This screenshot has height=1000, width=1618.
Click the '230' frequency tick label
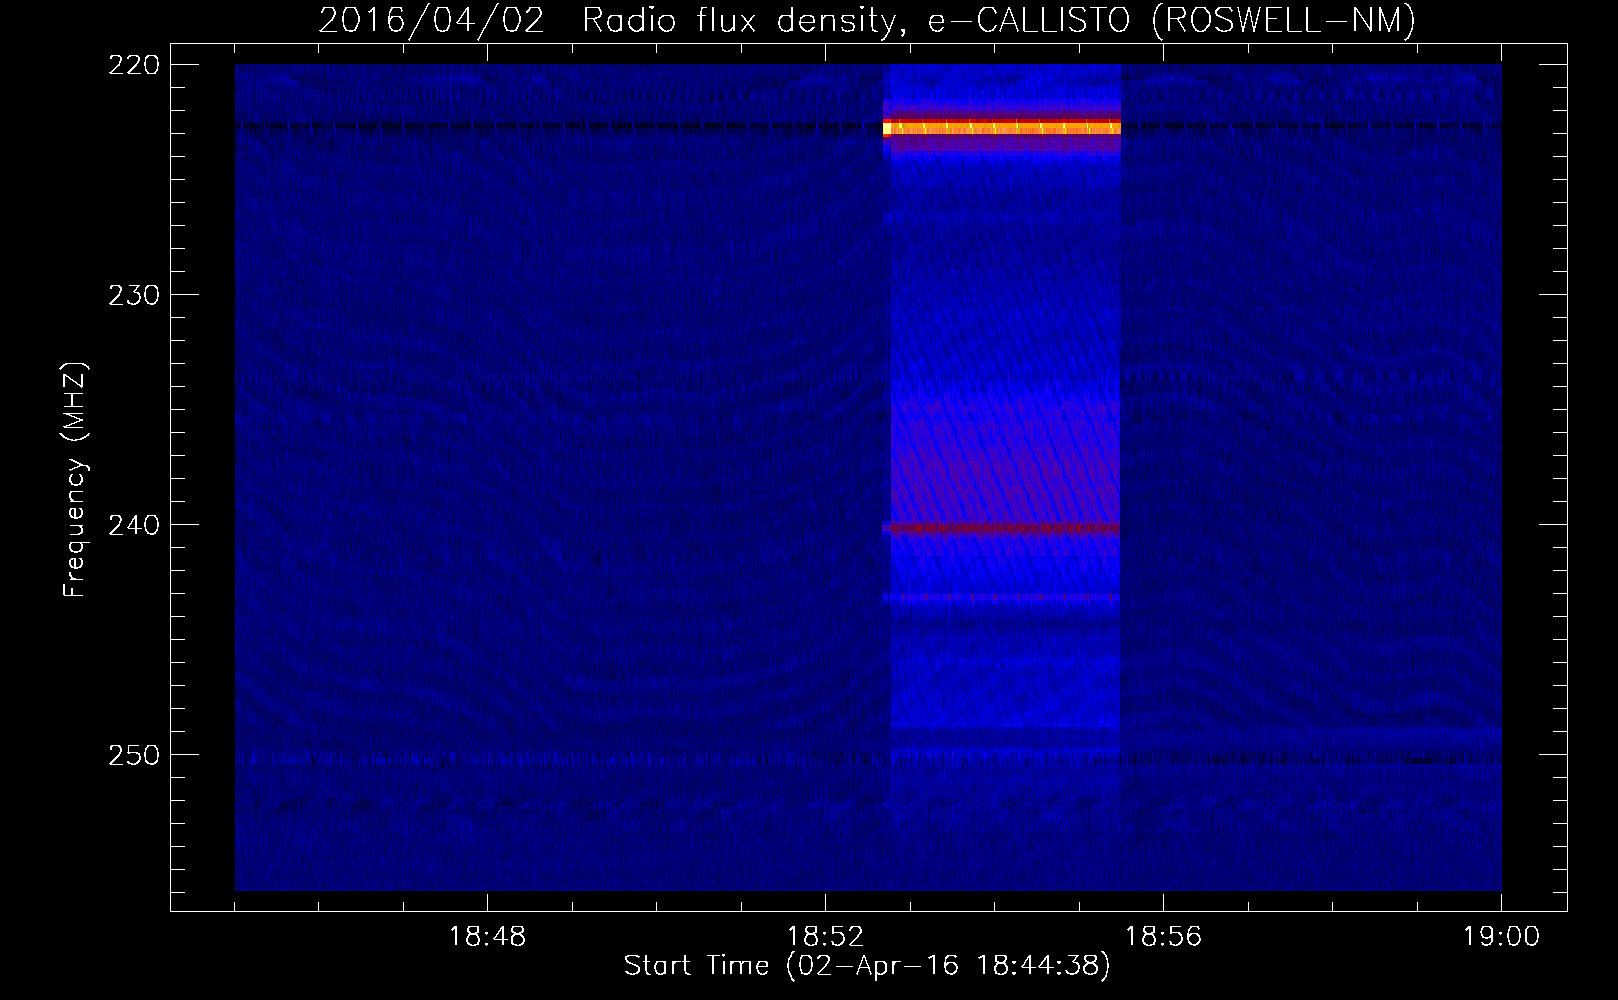tap(133, 295)
